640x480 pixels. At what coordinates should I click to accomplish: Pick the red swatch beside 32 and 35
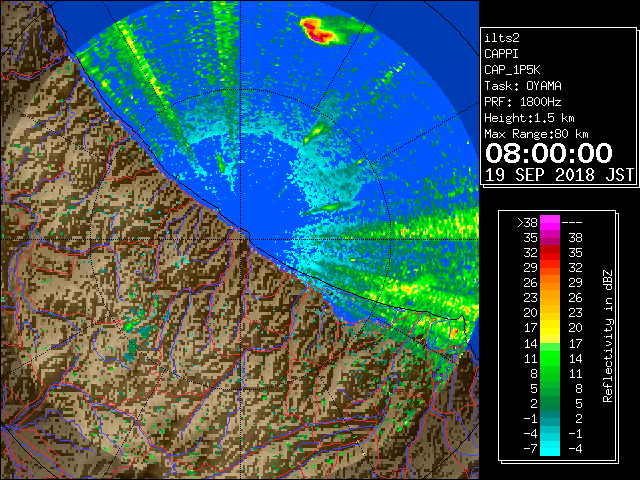coord(550,253)
